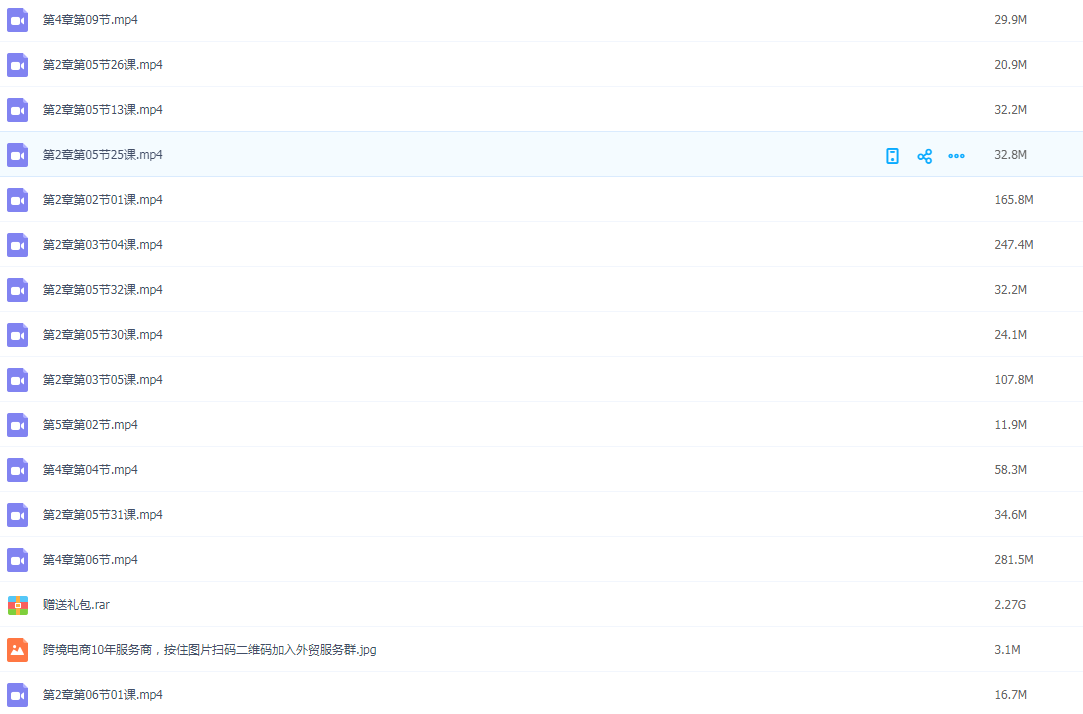Open the file name 第2章第05节13课.mp4

tap(102, 110)
